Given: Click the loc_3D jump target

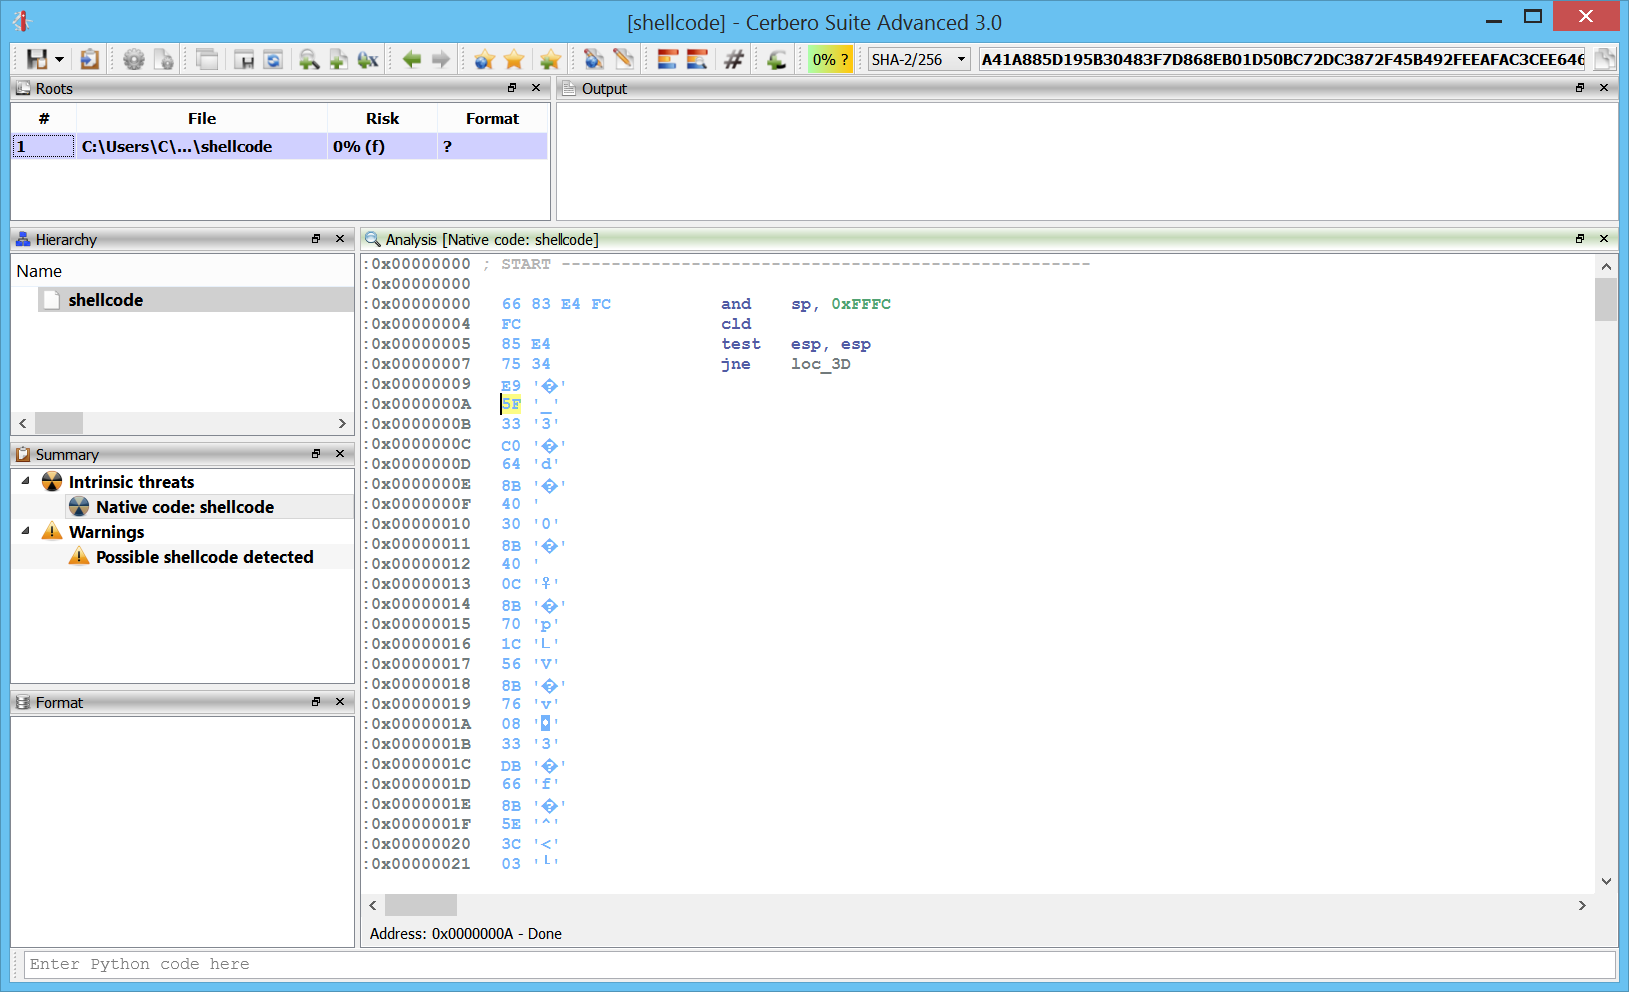Looking at the screenshot, I should [x=820, y=364].
